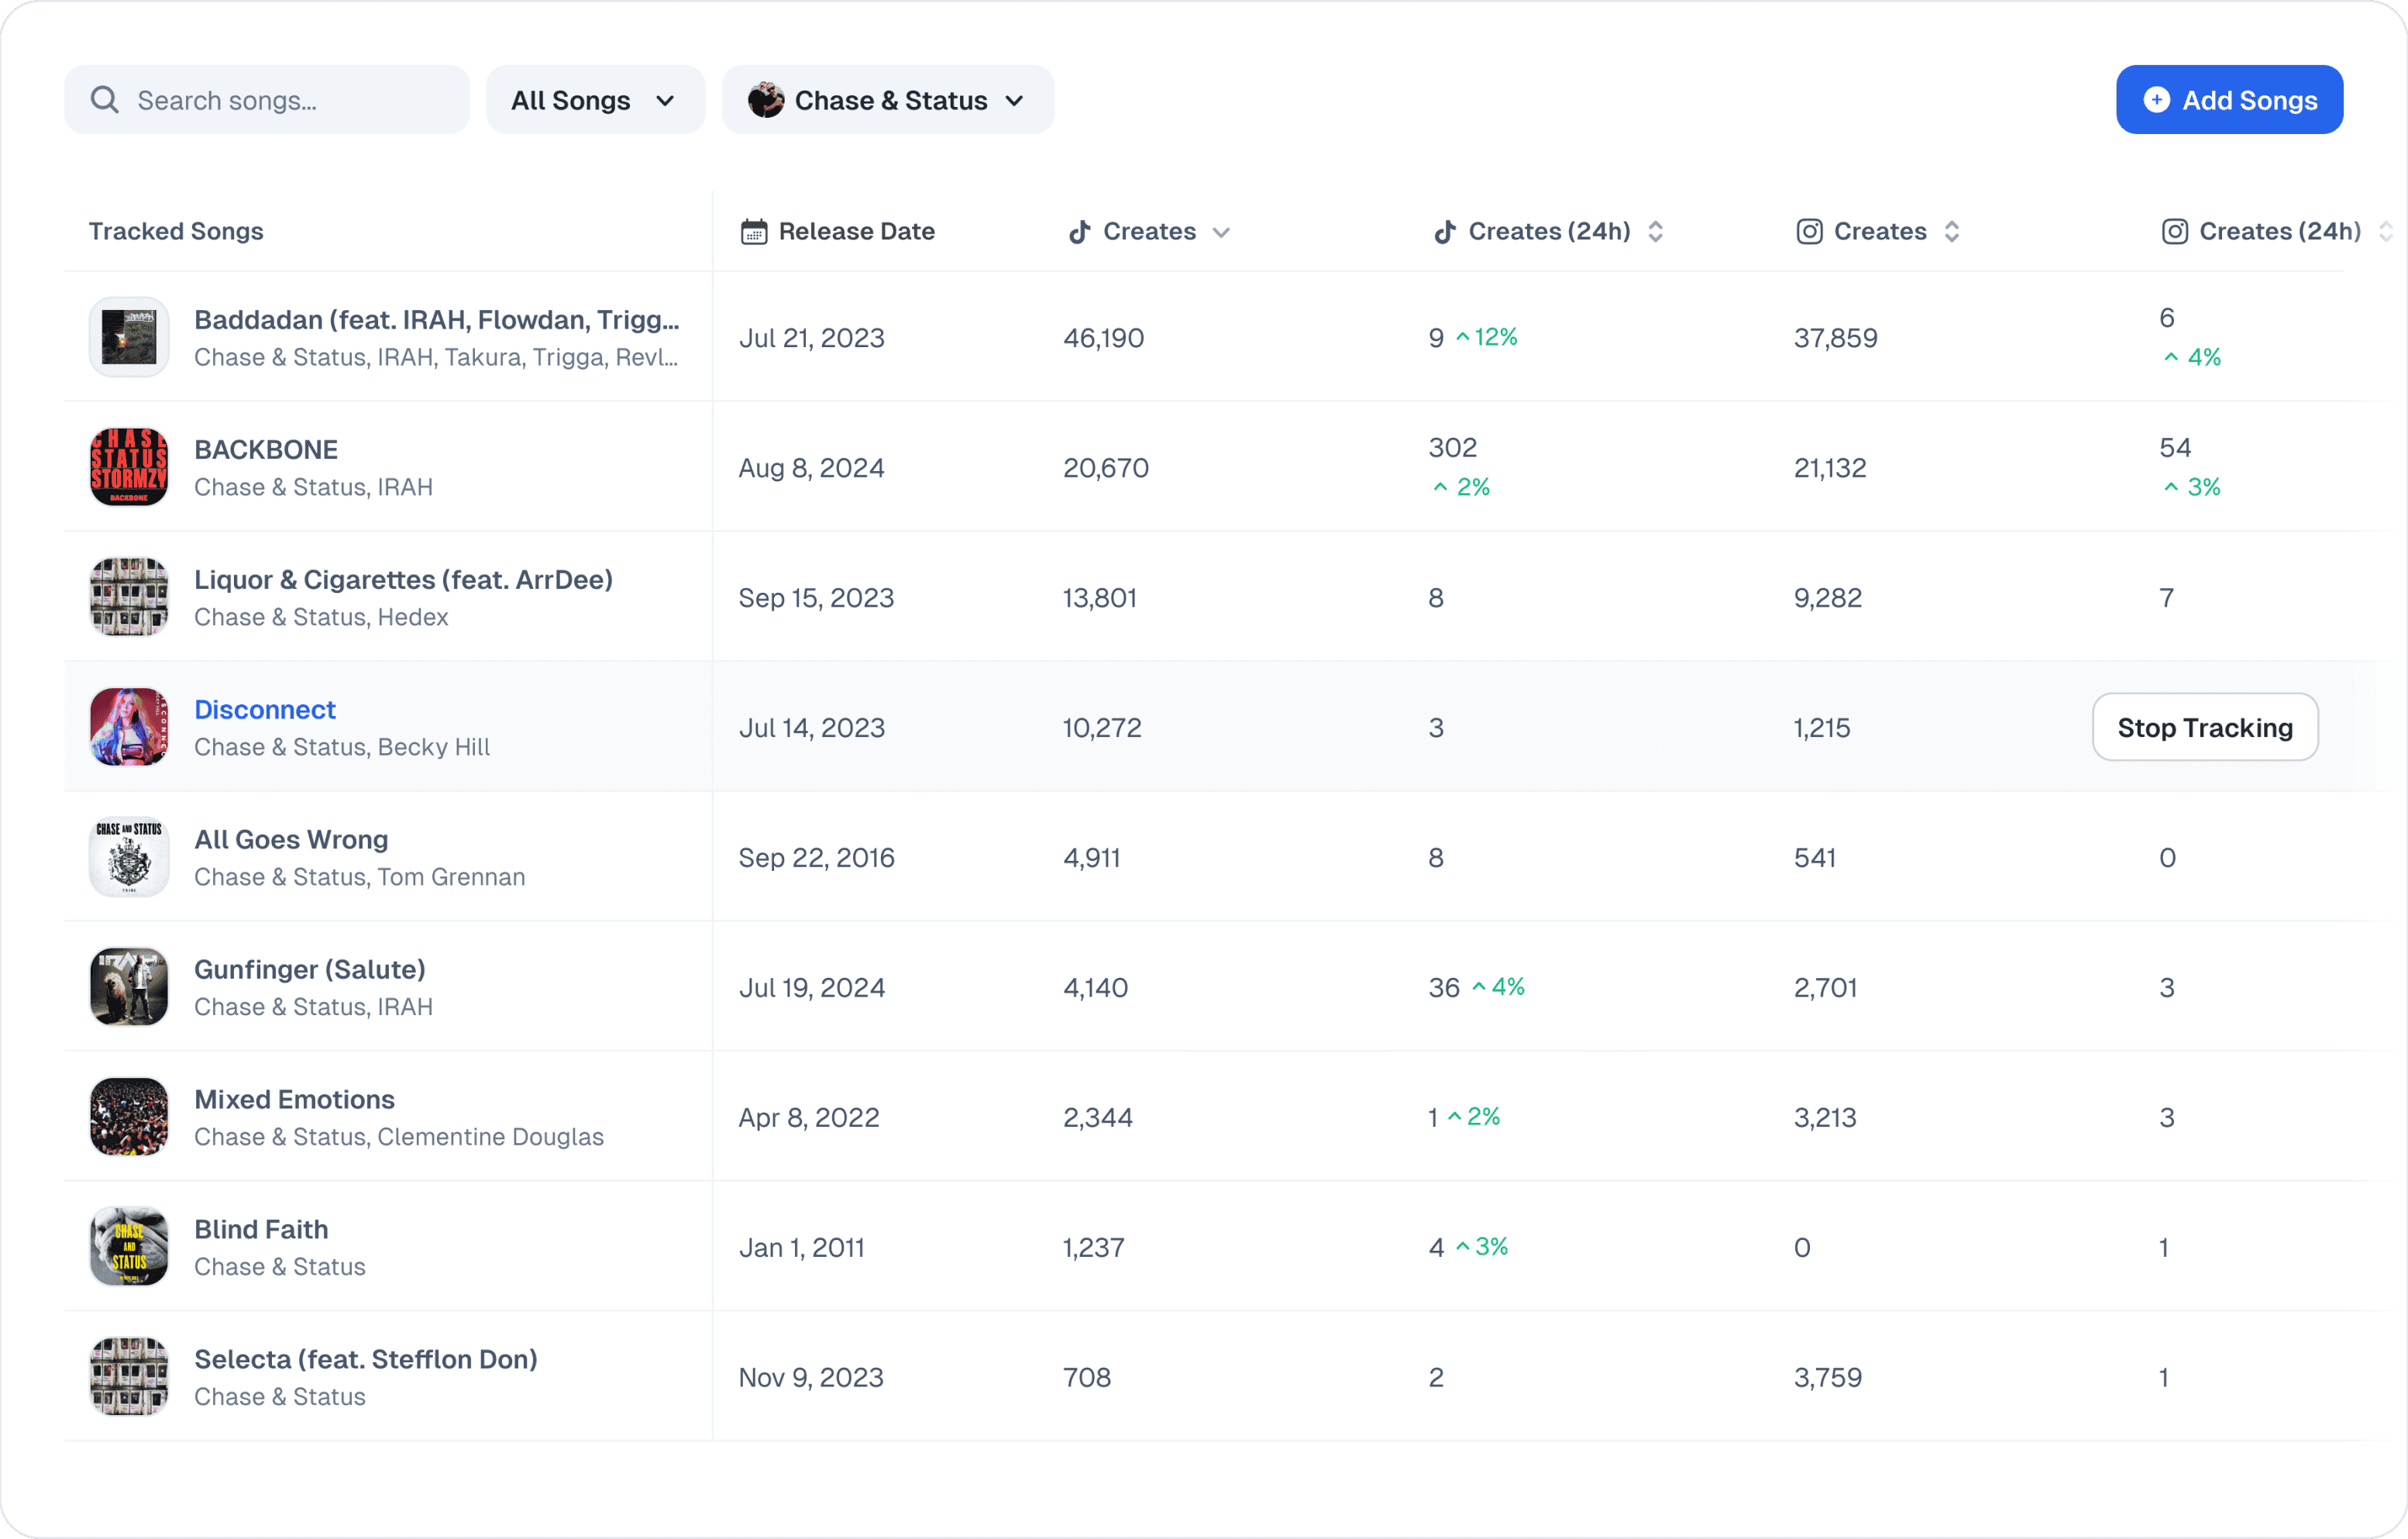2408x1539 pixels.
Task: Click the plus icon in Add Songs
Action: click(2156, 100)
